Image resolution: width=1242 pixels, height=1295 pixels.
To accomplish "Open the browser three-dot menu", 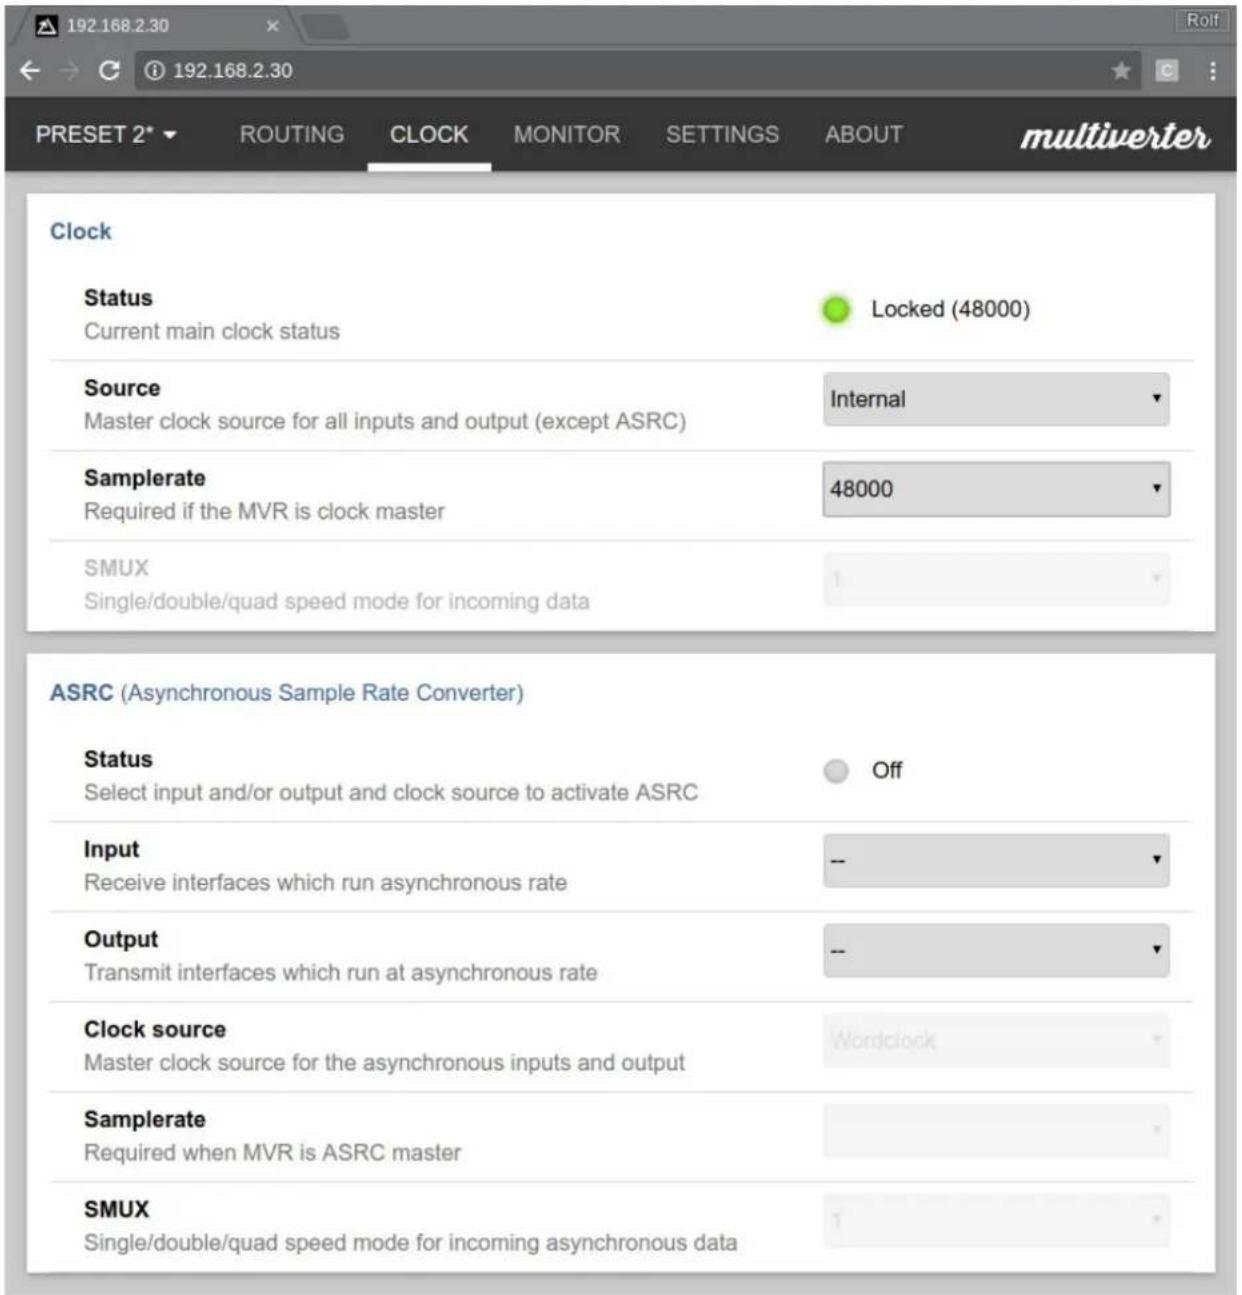I will point(1212,70).
